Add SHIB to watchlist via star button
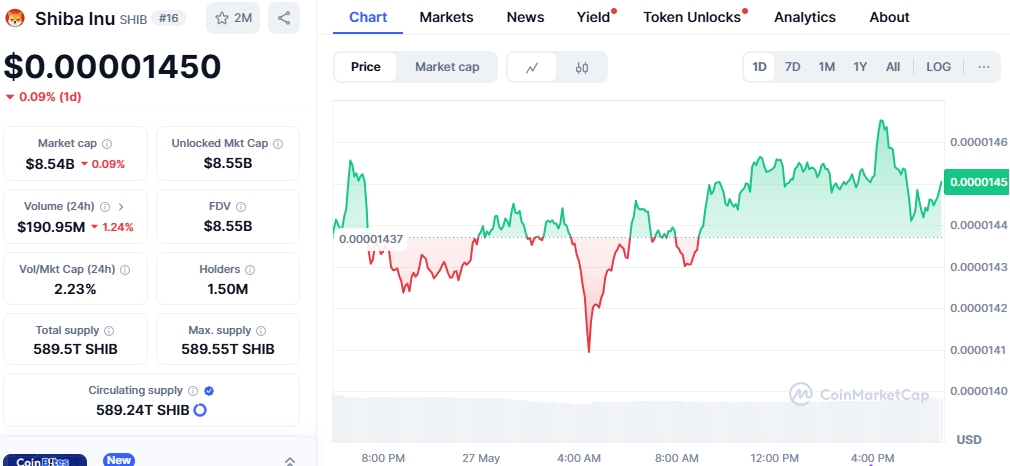This screenshot has width=1010, height=466. click(x=233, y=18)
